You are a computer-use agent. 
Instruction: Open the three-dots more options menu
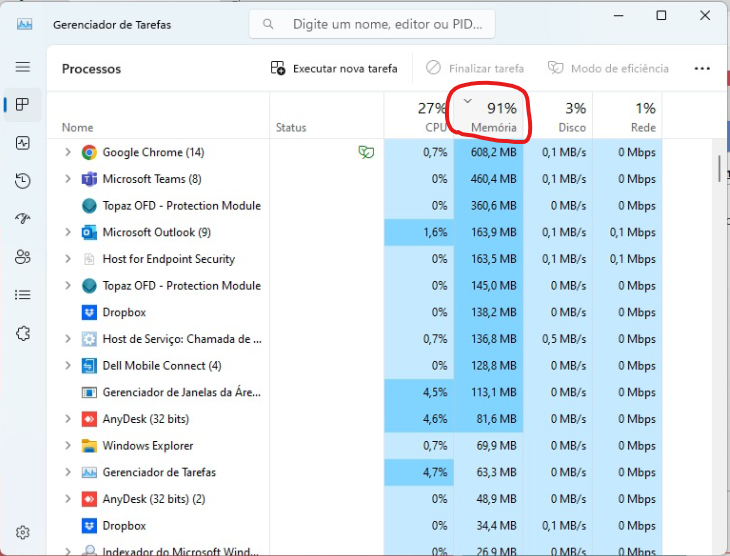(702, 68)
